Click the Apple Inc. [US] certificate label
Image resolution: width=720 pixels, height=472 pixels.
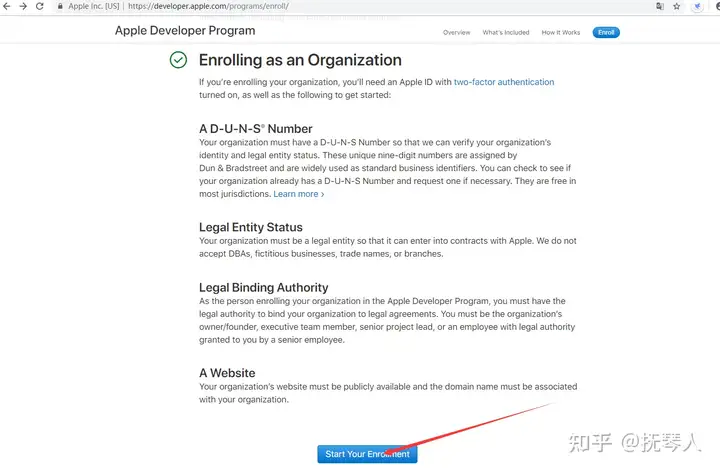[x=94, y=6]
